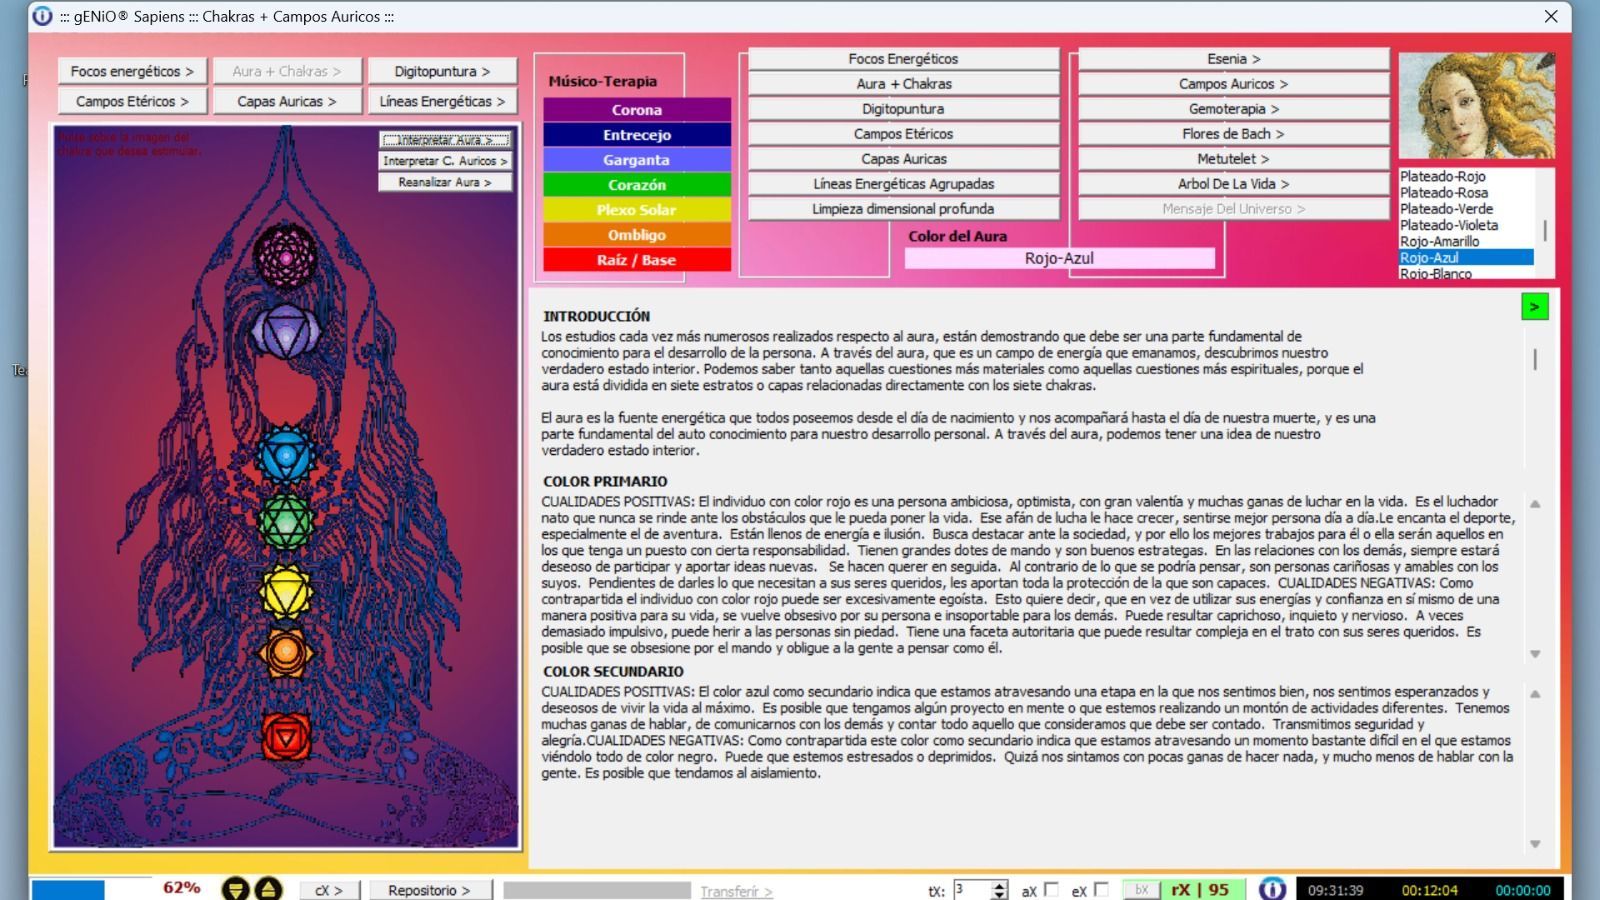Screen dimensions: 1600x900
Task: Click the gENiO app icon in title bar
Action: (42, 16)
